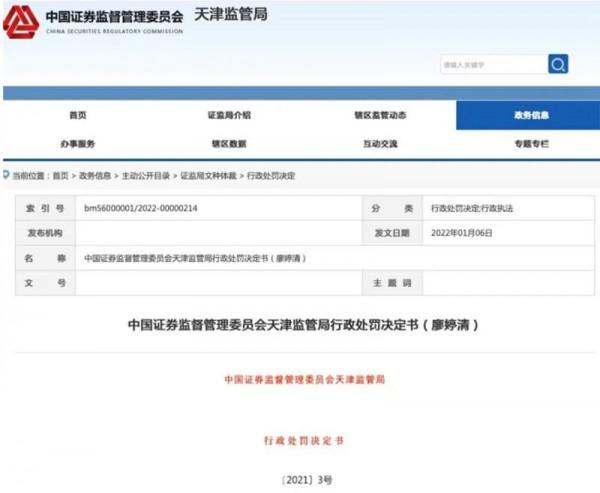600x493 pixels.
Task: Click the red 中国证券监督管理委员会天津监管局 text
Action: click(x=305, y=379)
